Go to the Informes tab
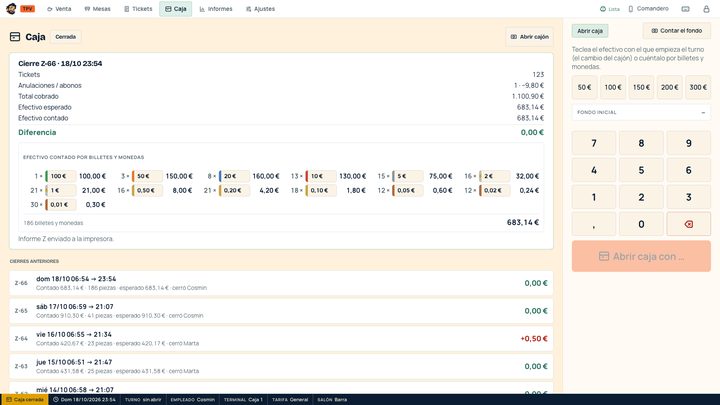Screen dimensions: 720x405 click(x=216, y=9)
